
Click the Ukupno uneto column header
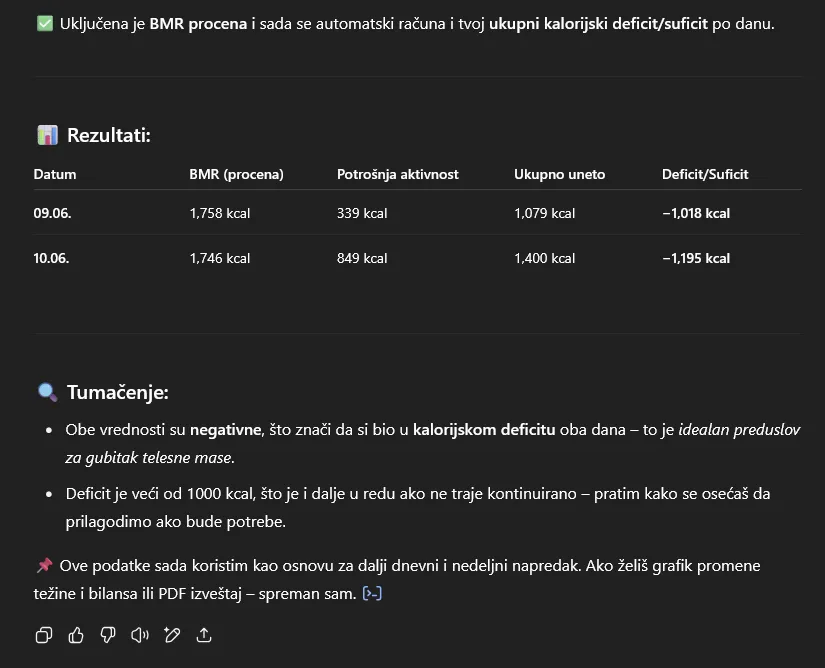click(x=559, y=175)
